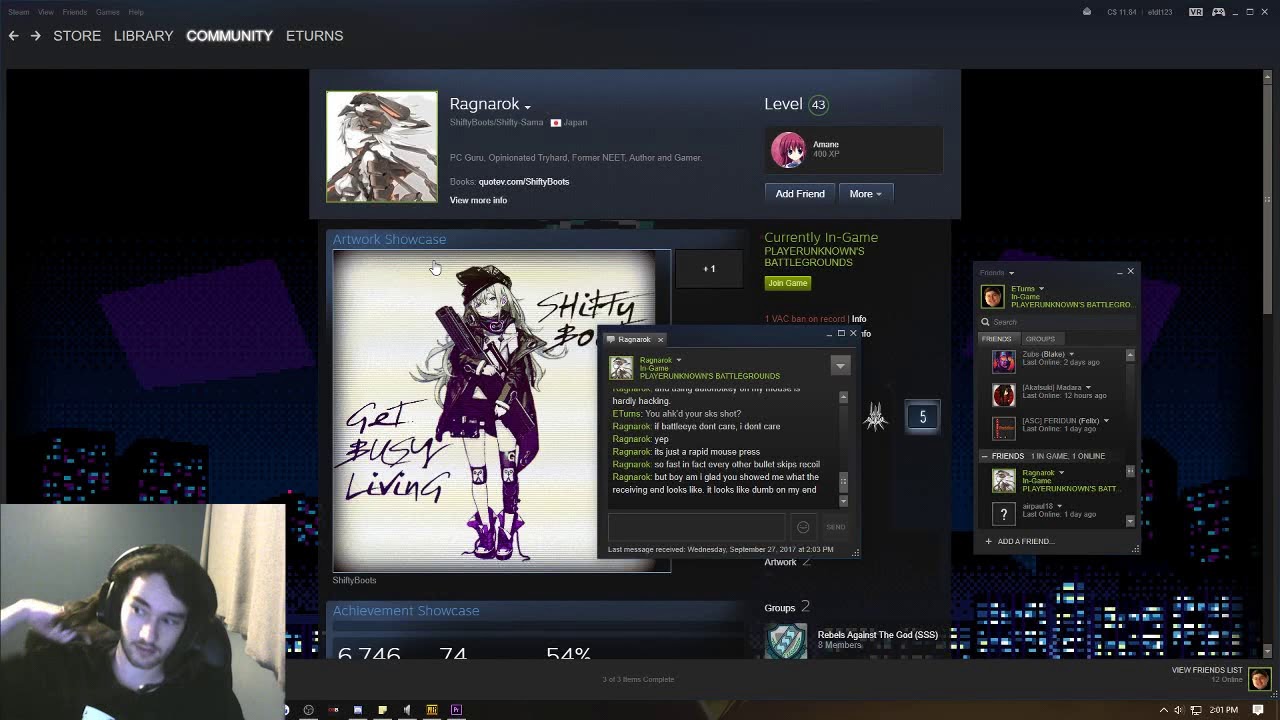Click the badge icon beside the 5 badge
This screenshot has width=1280, height=720.
coord(876,416)
